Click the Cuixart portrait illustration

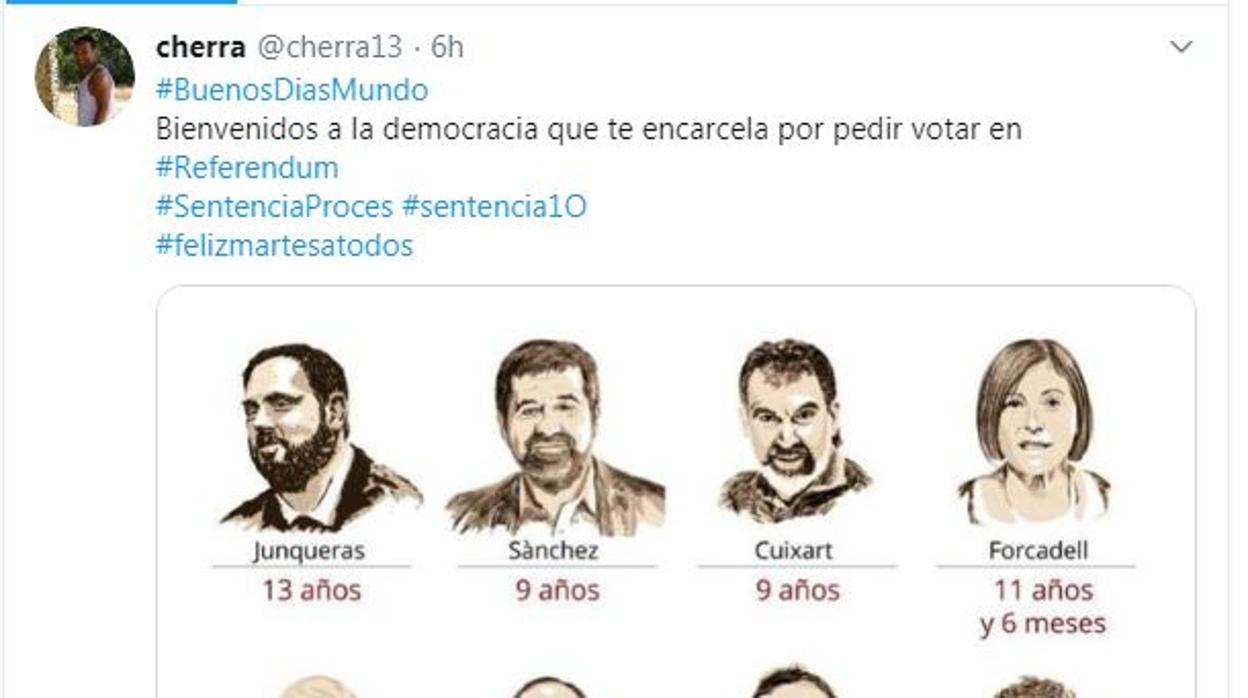tap(794, 432)
